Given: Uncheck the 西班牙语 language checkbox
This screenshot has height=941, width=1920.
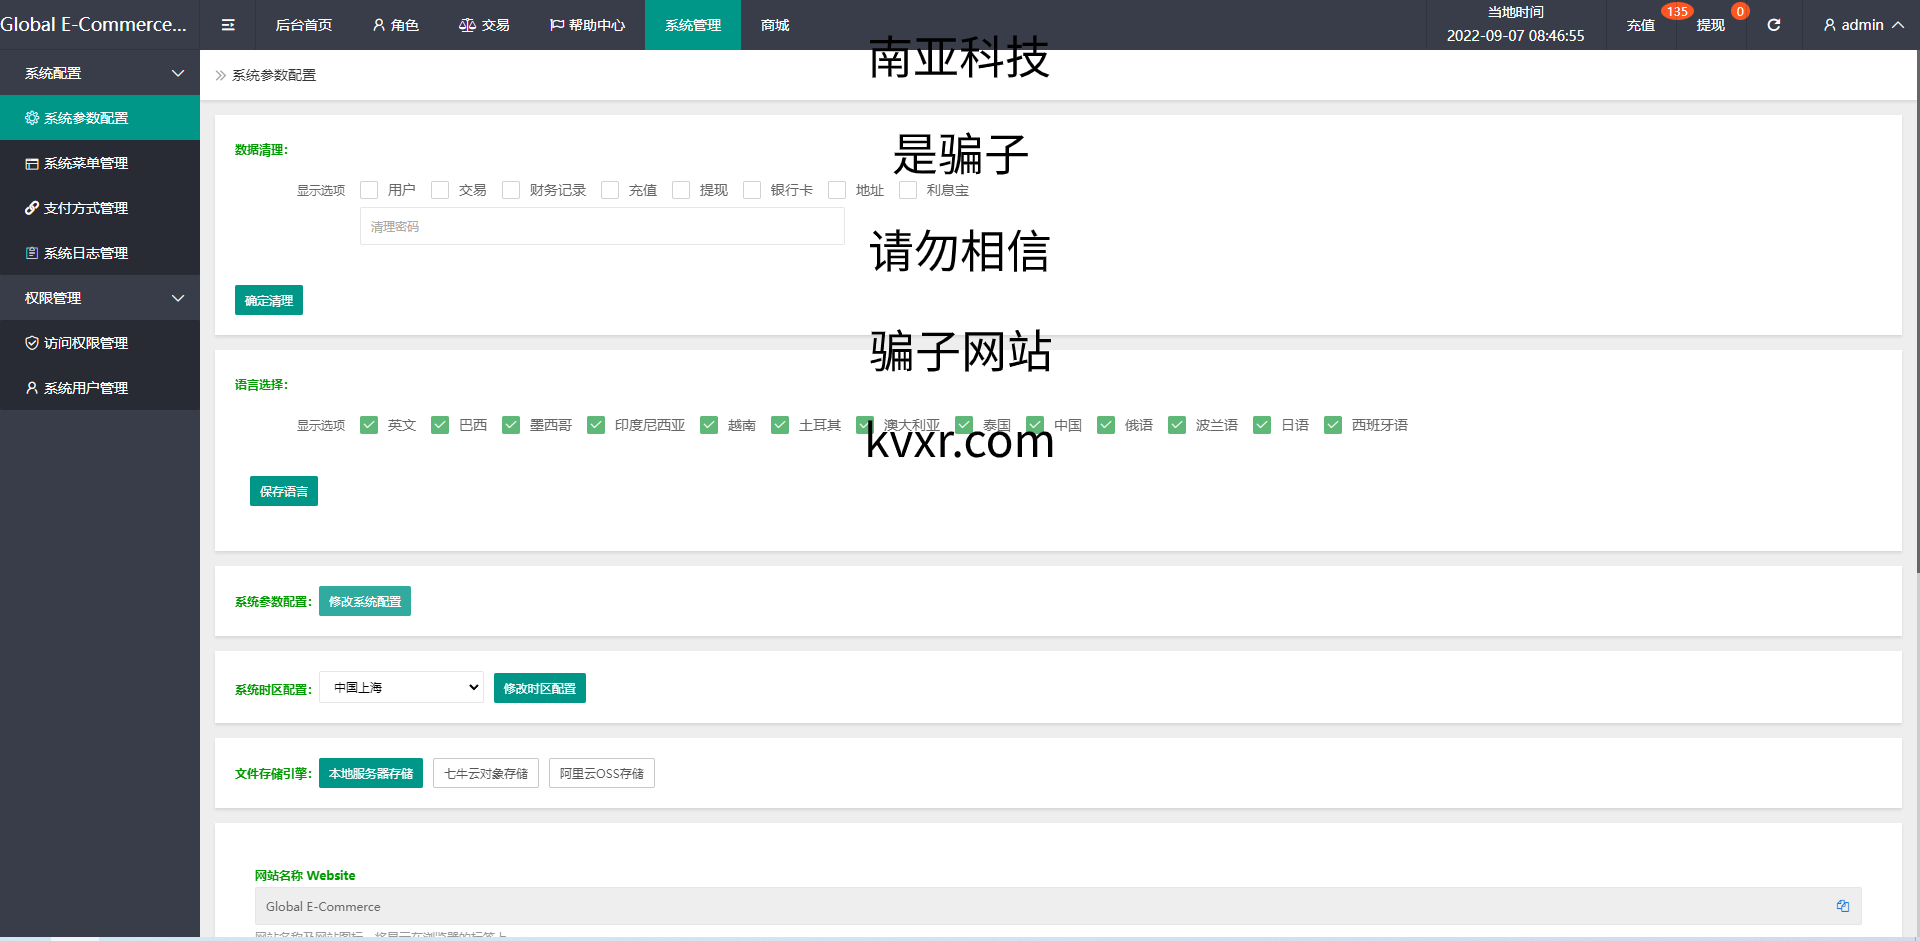Looking at the screenshot, I should [1333, 425].
